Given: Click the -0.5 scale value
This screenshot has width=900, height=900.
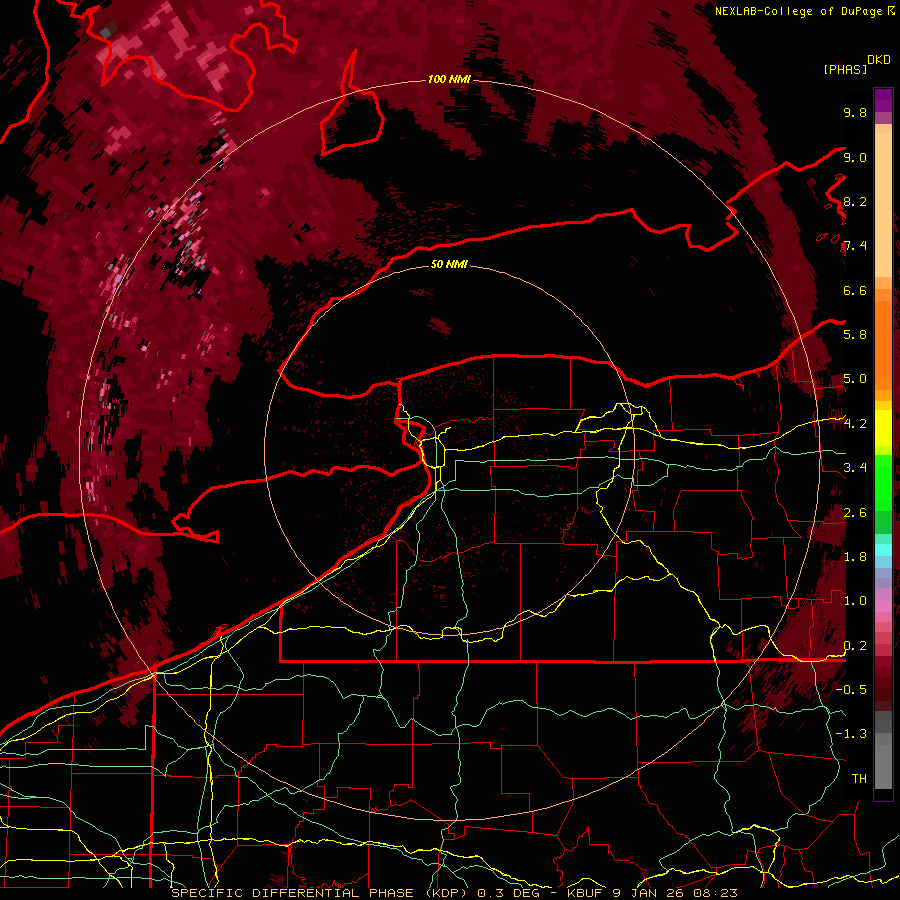Looking at the screenshot, I should pyautogui.click(x=851, y=690).
